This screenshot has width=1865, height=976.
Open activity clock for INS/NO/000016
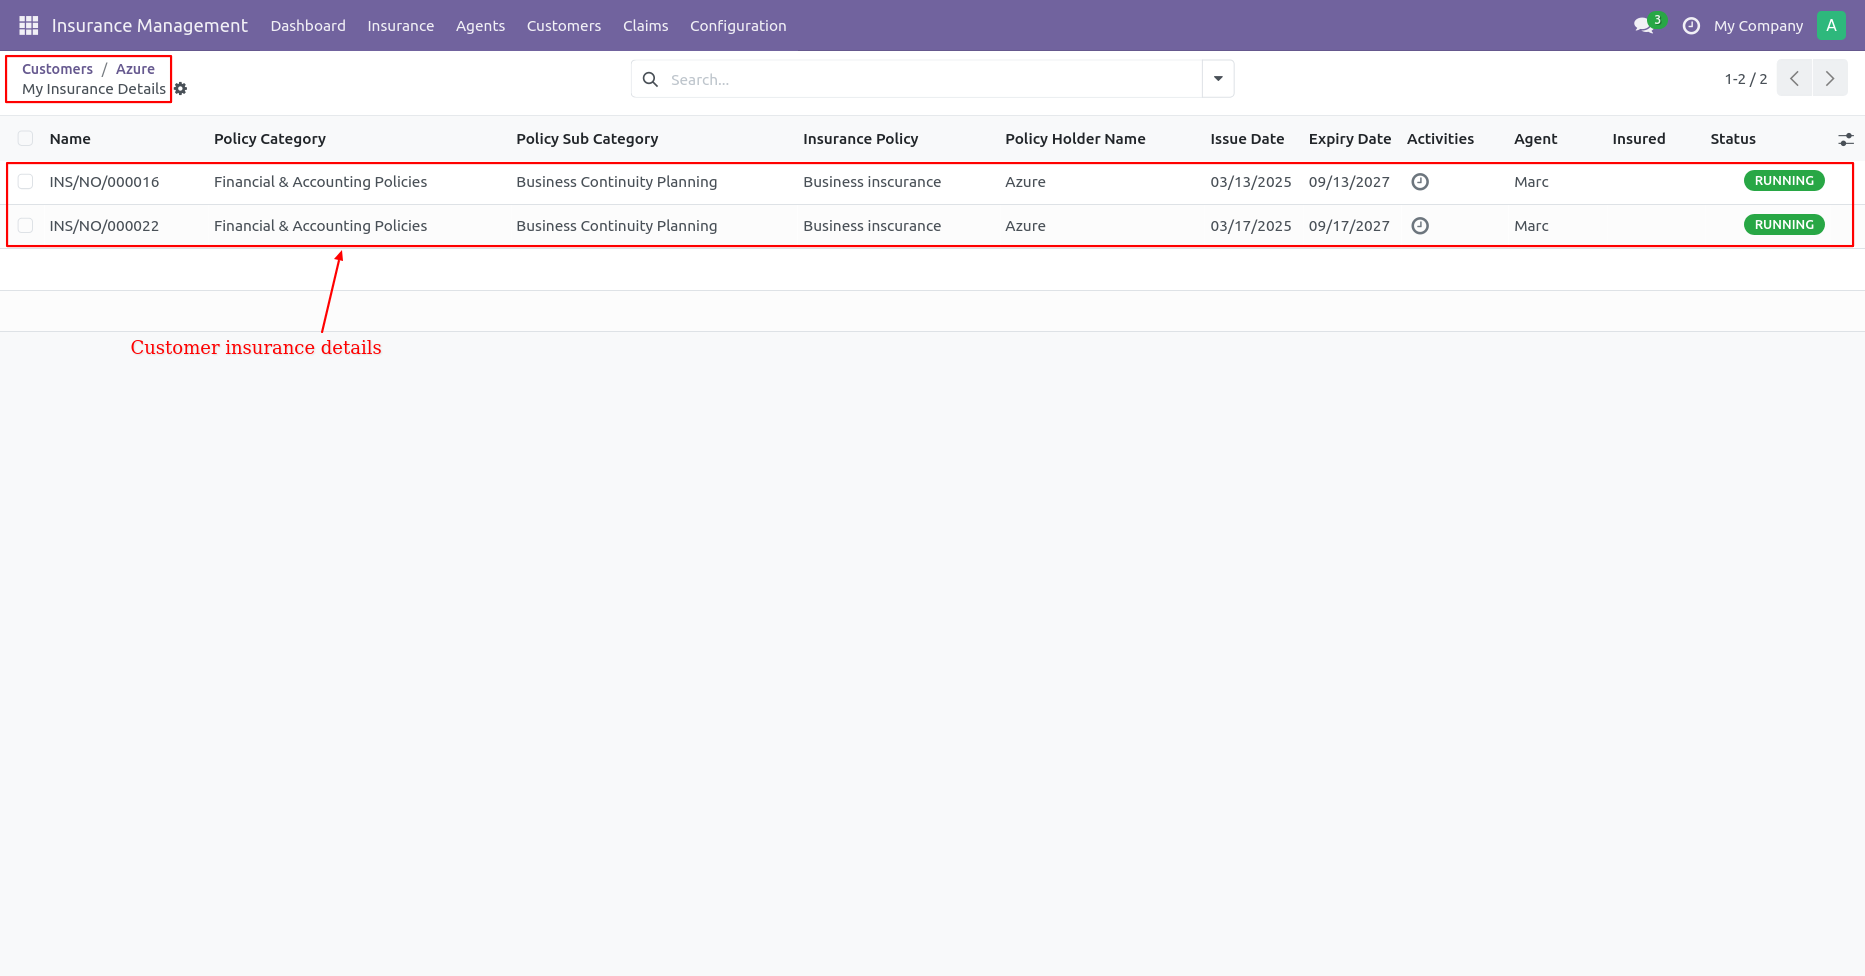(x=1420, y=182)
